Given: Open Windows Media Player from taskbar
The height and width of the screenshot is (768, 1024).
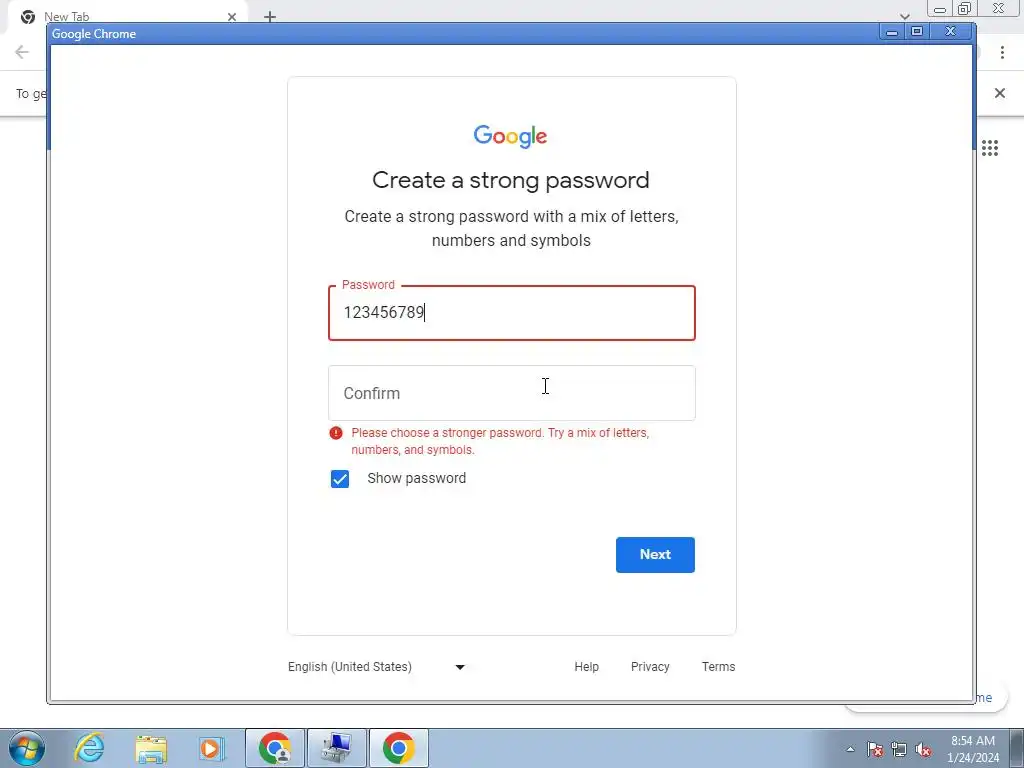Looking at the screenshot, I should pos(211,748).
